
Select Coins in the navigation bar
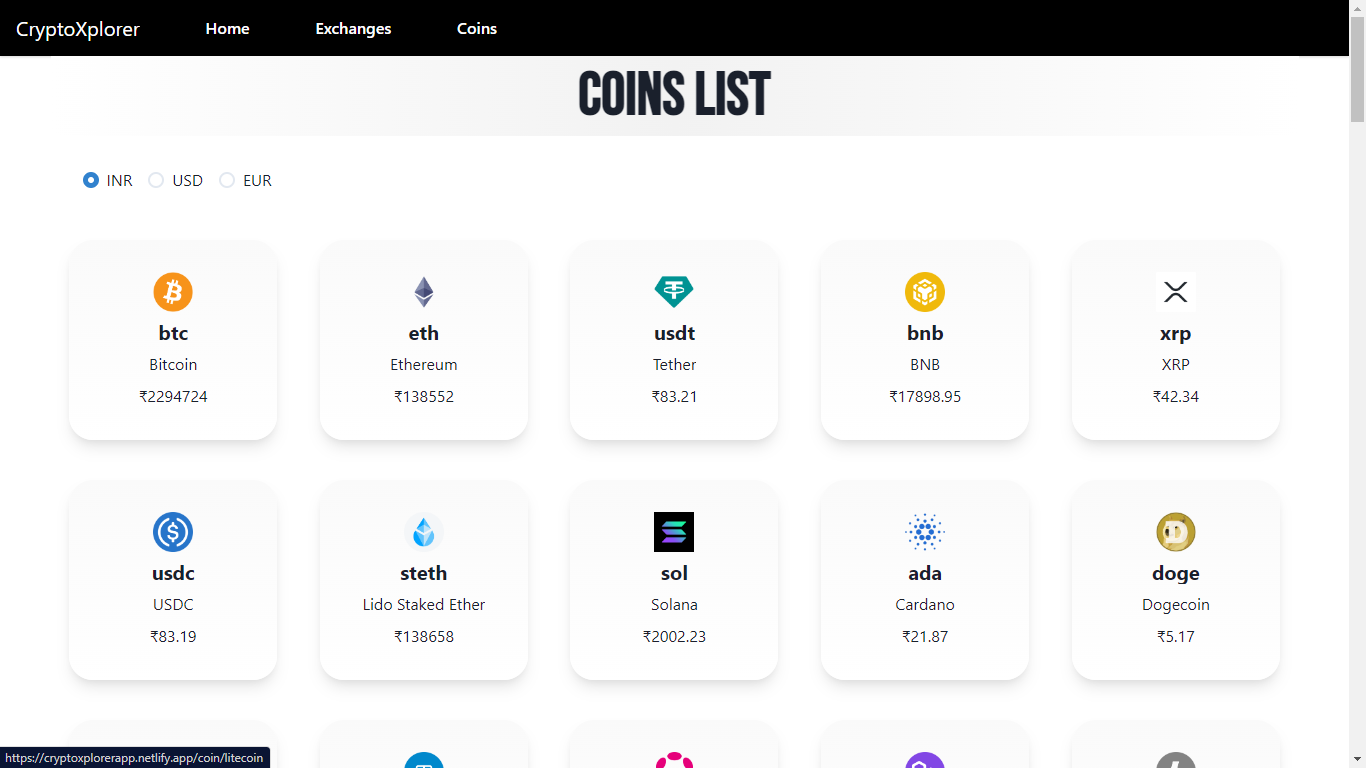point(476,28)
